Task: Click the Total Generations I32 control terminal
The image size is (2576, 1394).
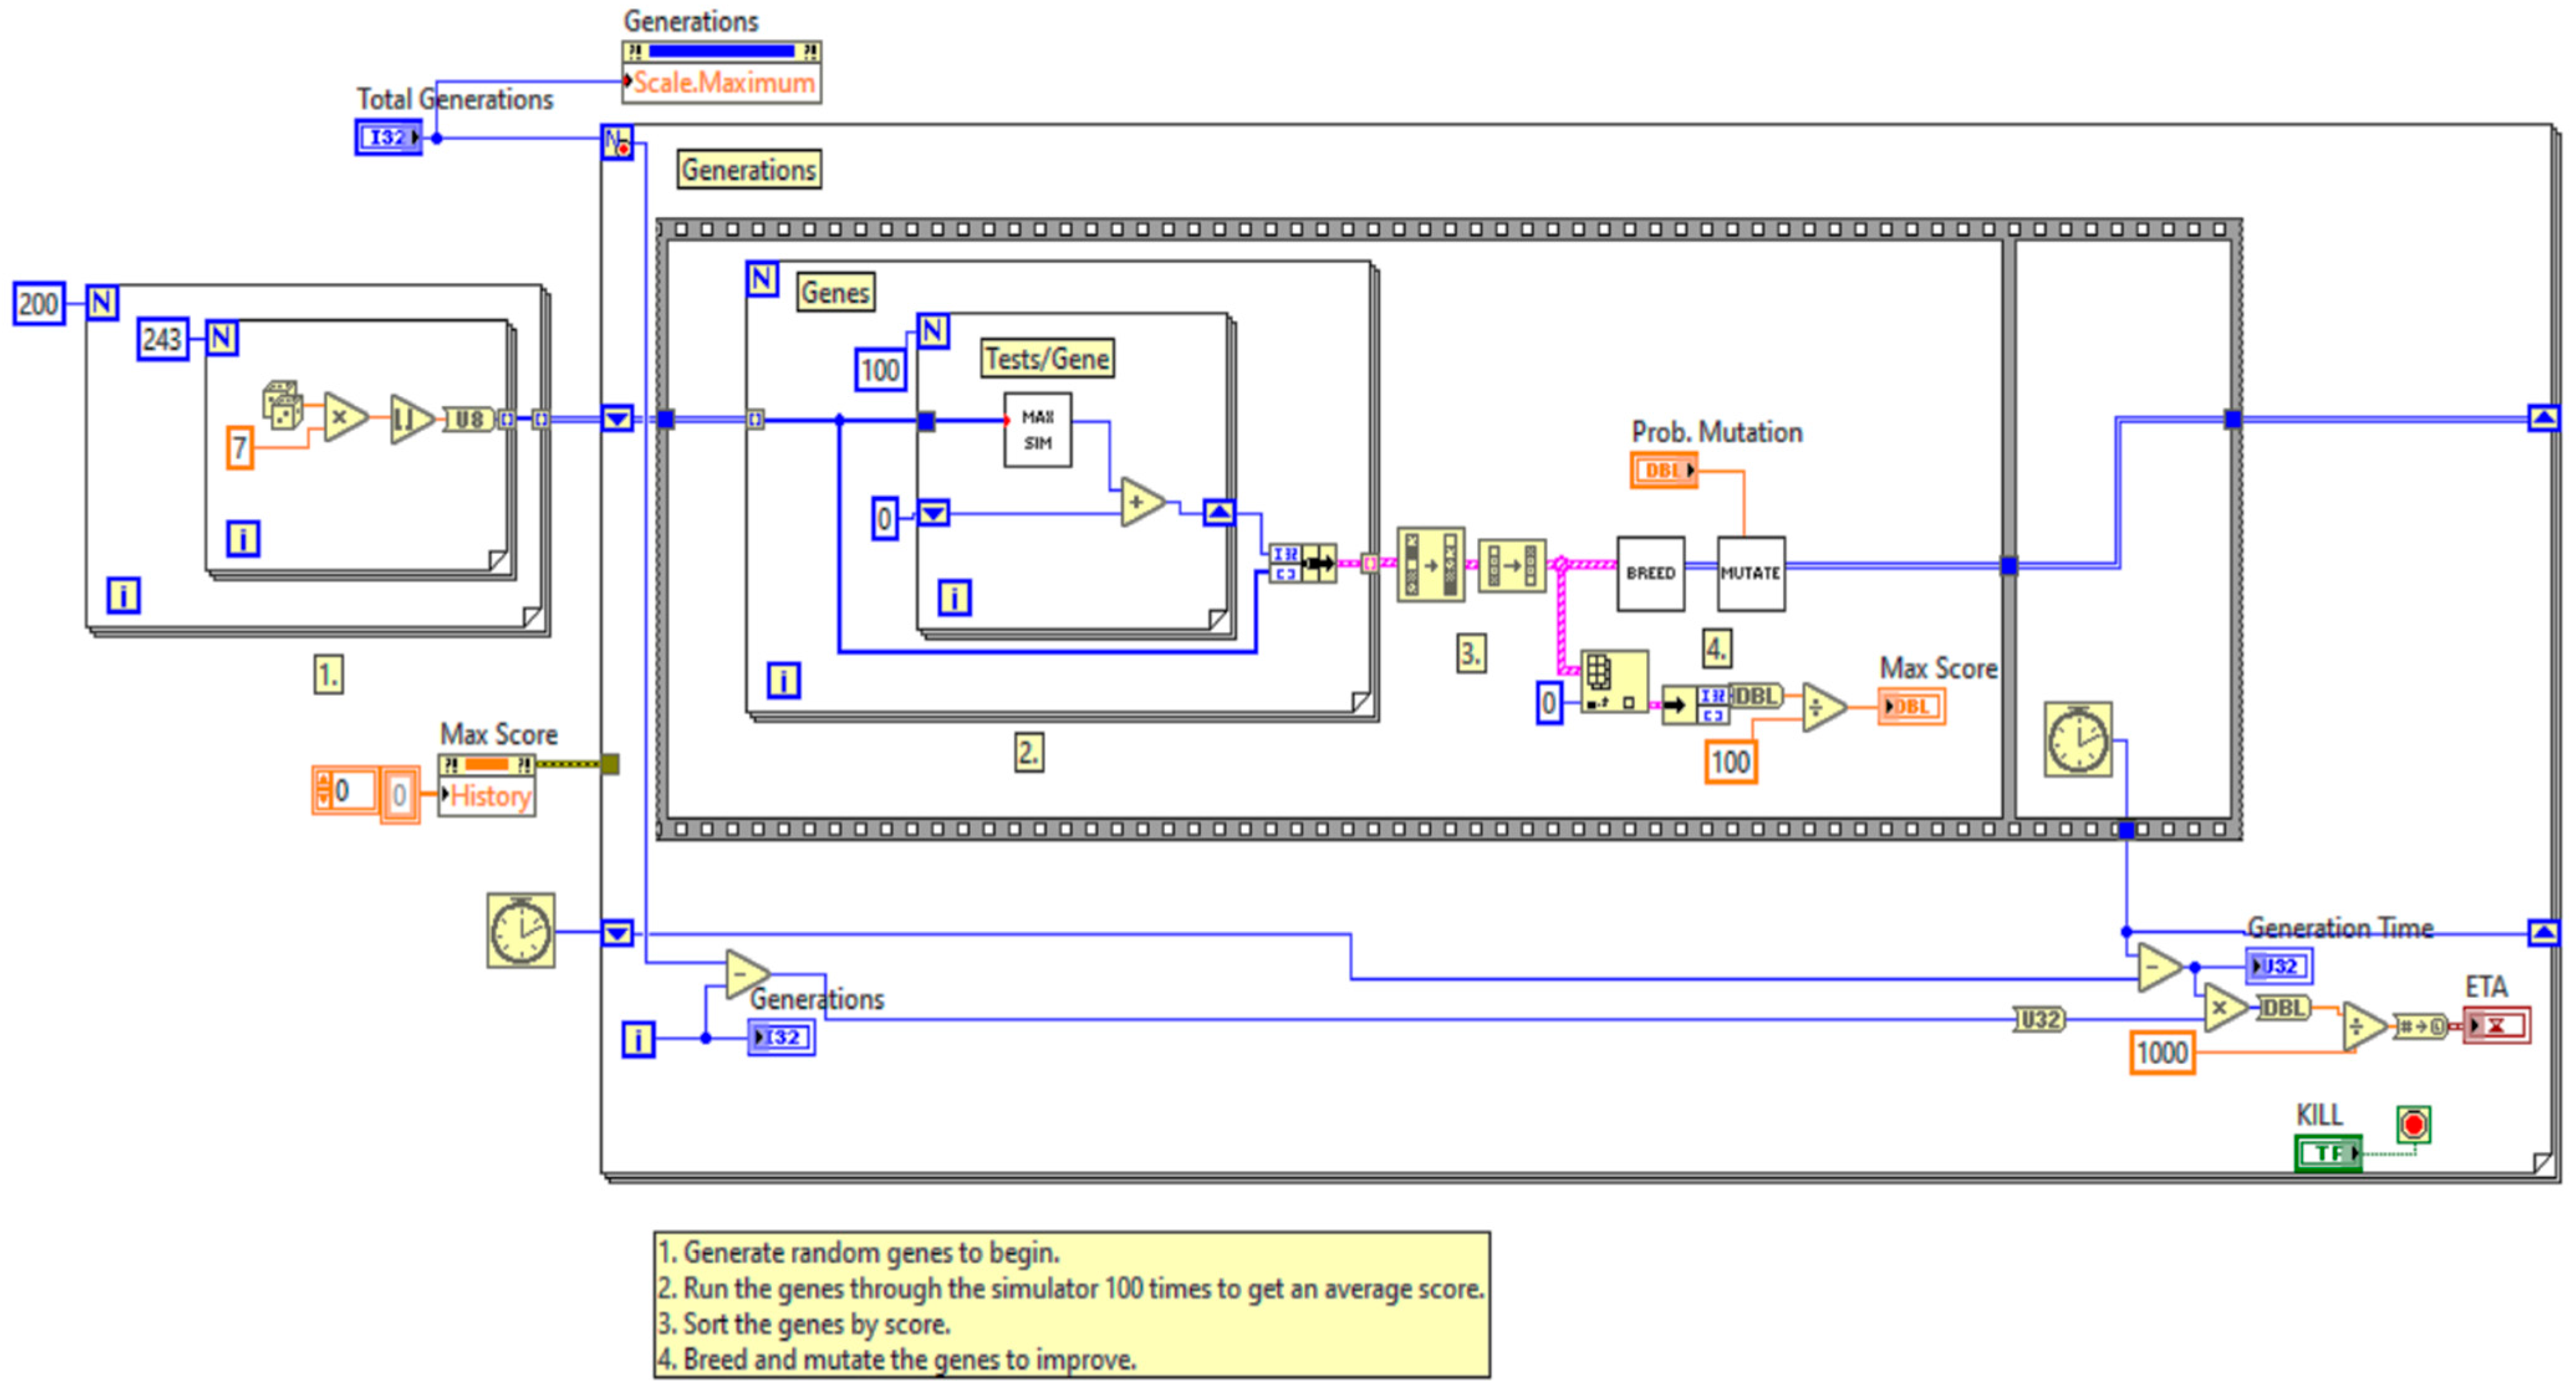Action: click(388, 137)
